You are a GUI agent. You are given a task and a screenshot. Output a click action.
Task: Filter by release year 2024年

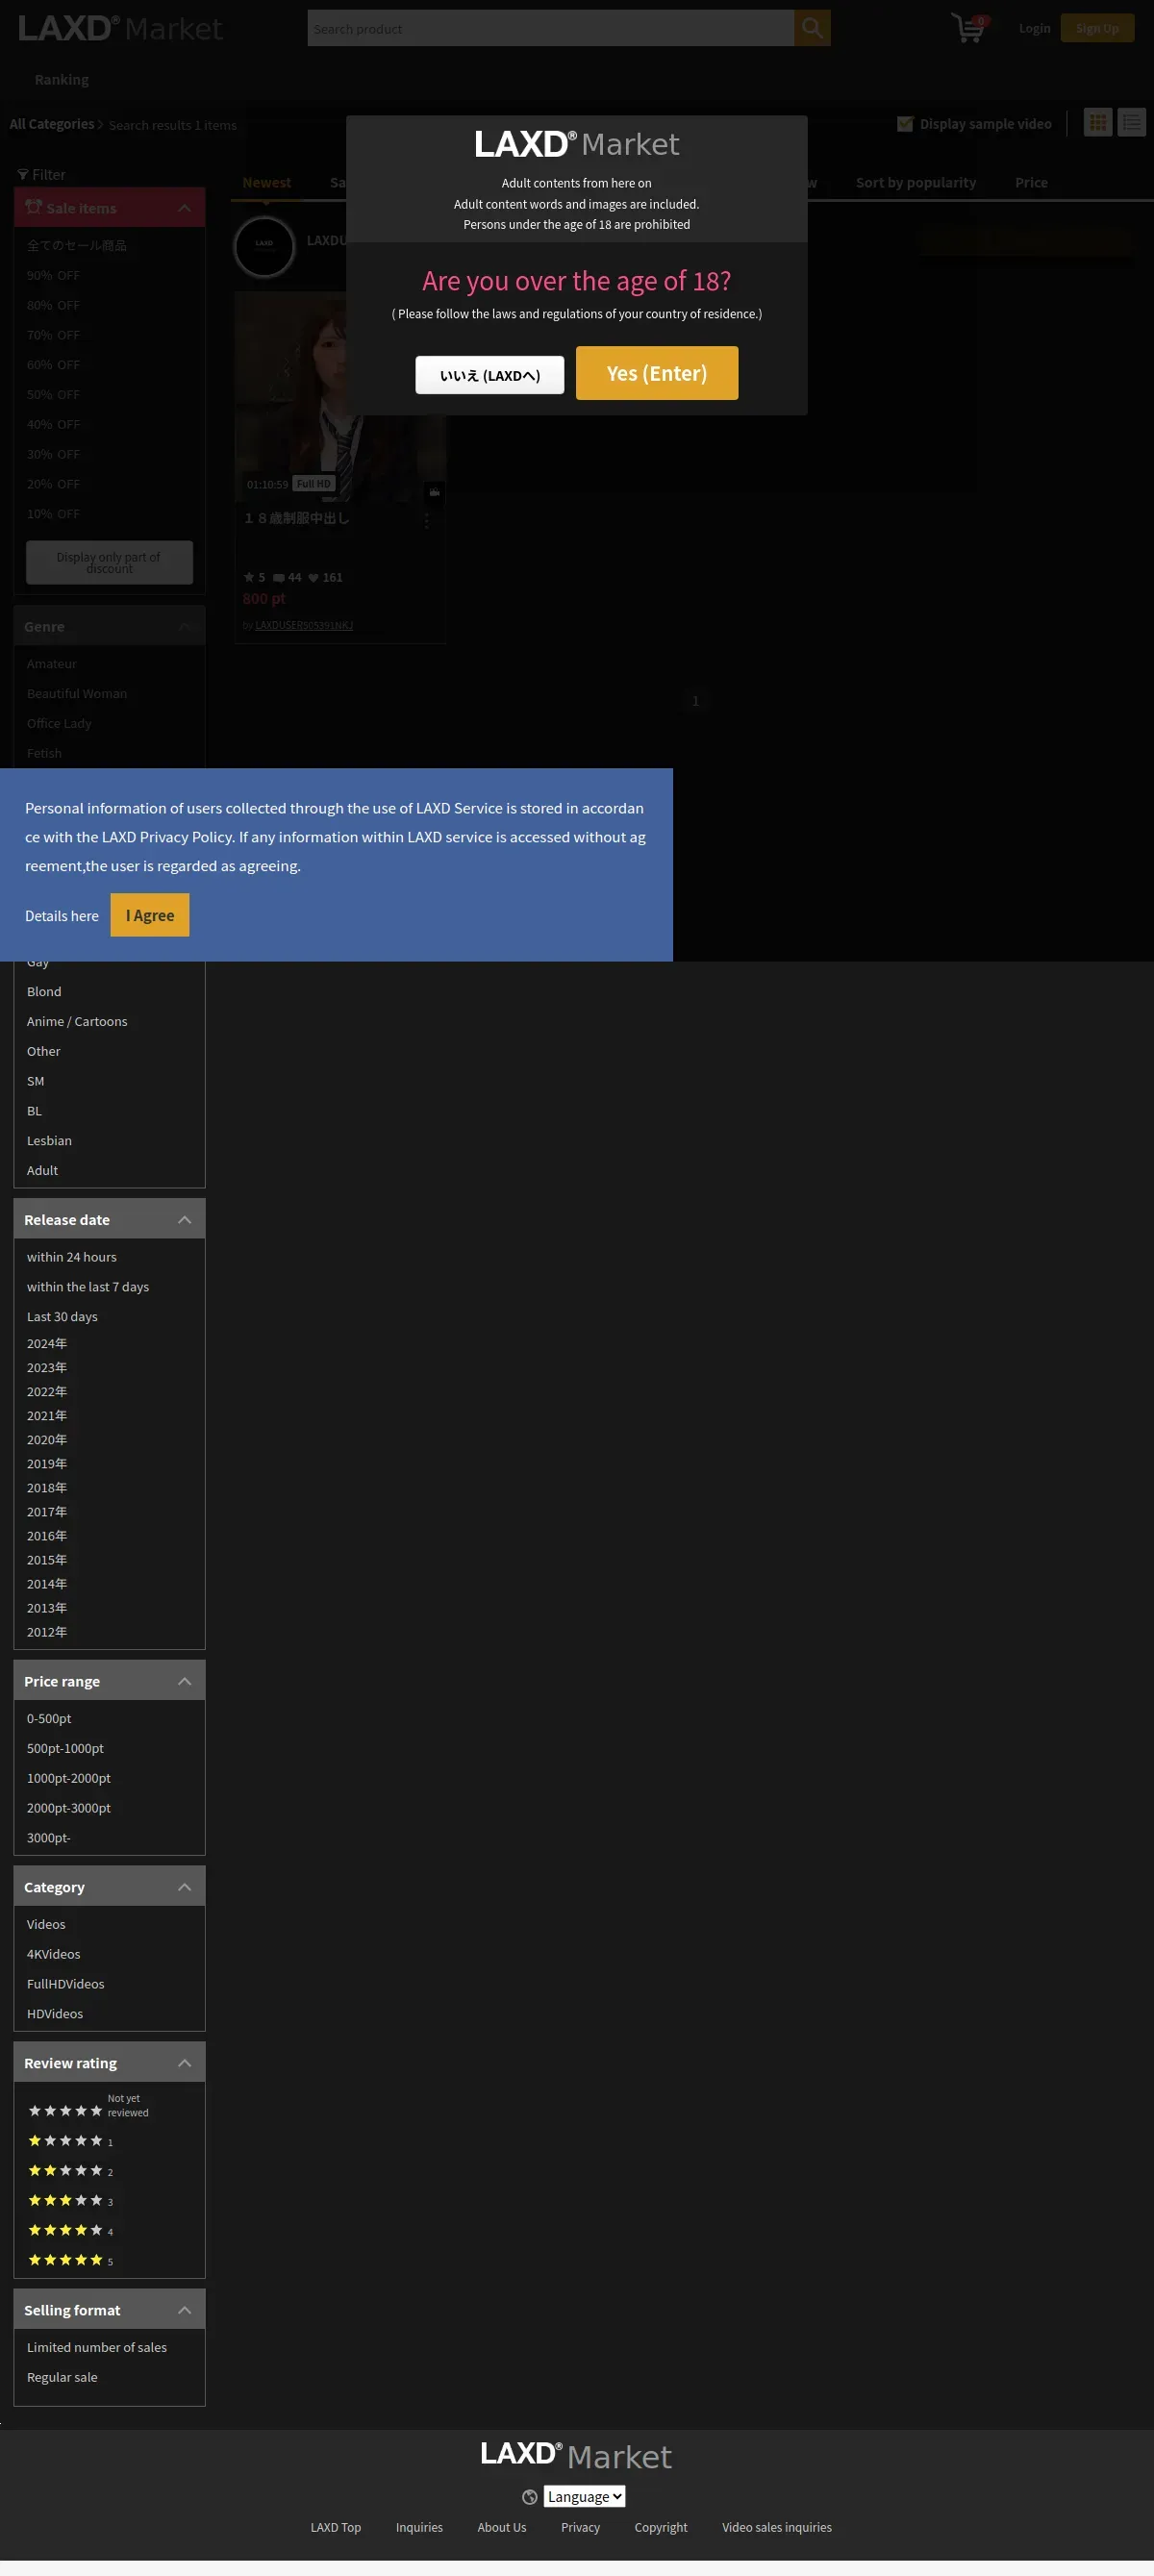click(47, 1343)
